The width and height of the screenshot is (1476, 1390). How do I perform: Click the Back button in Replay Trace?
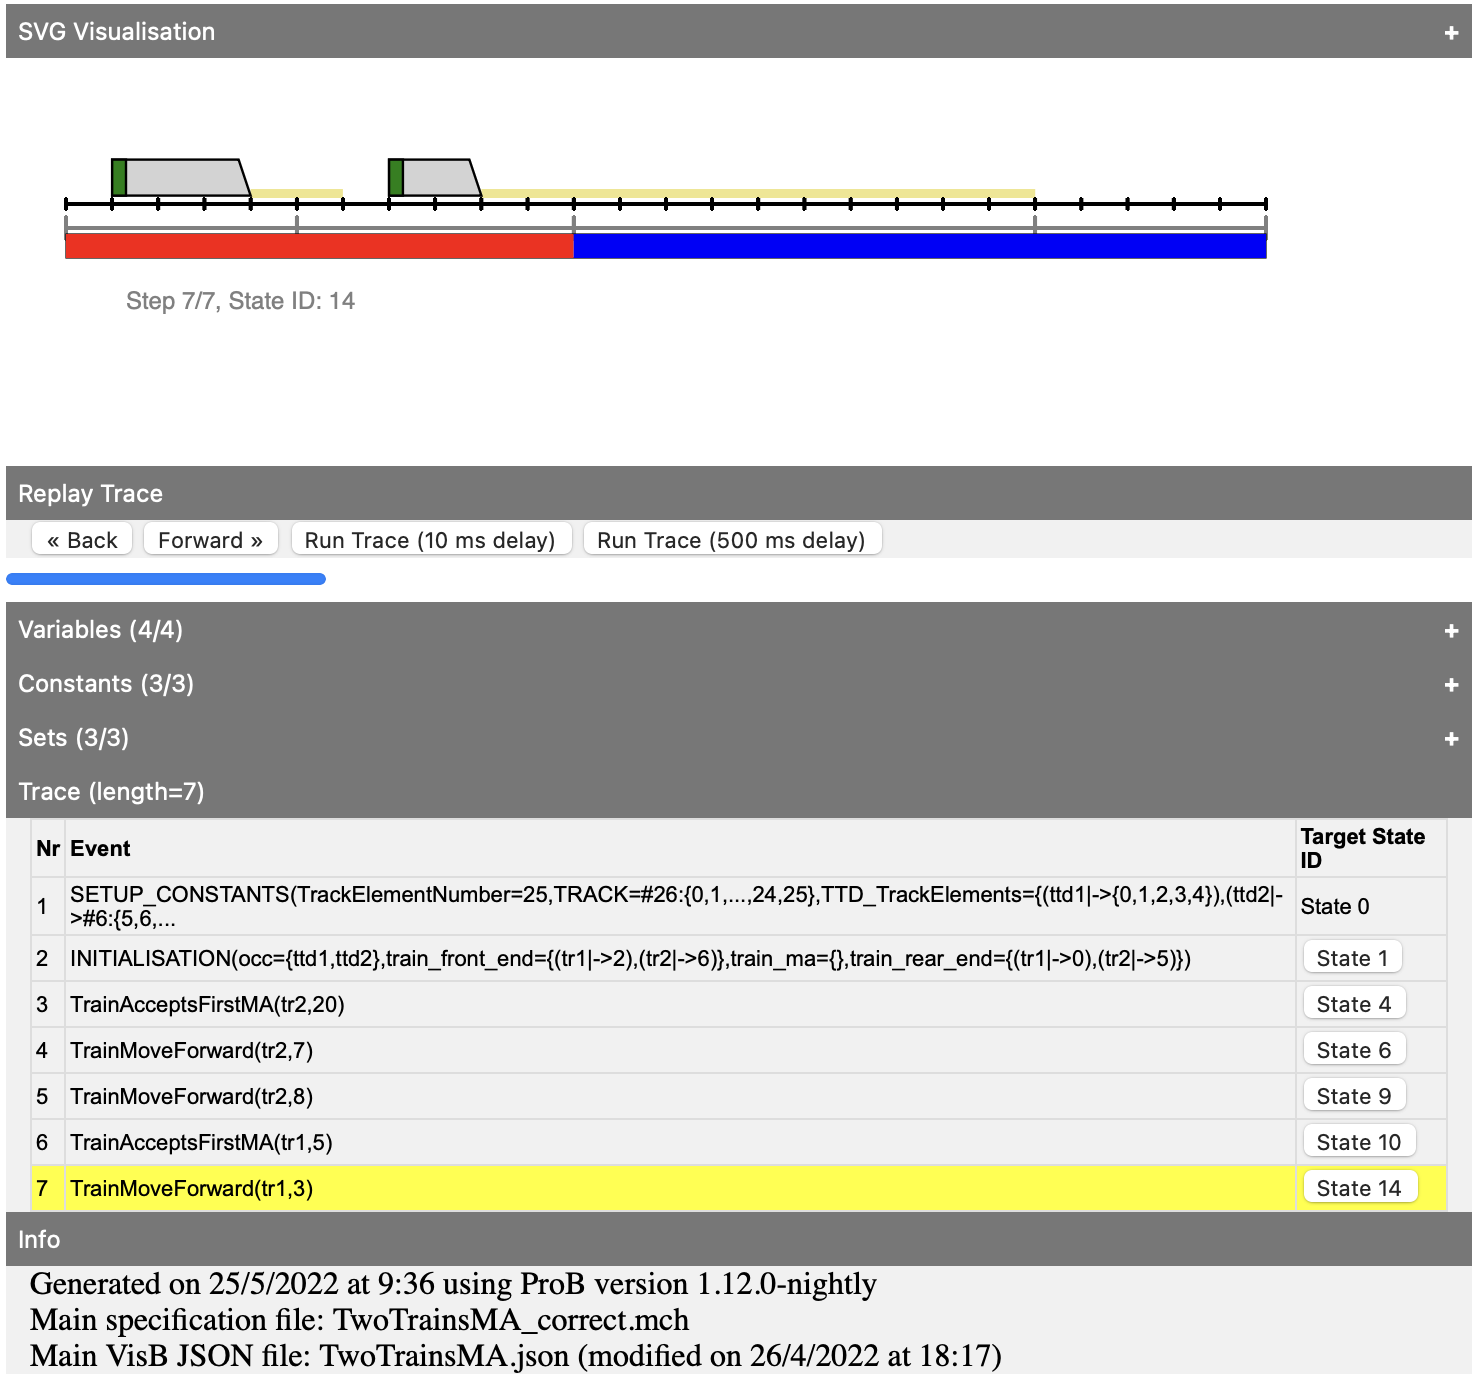coord(82,540)
